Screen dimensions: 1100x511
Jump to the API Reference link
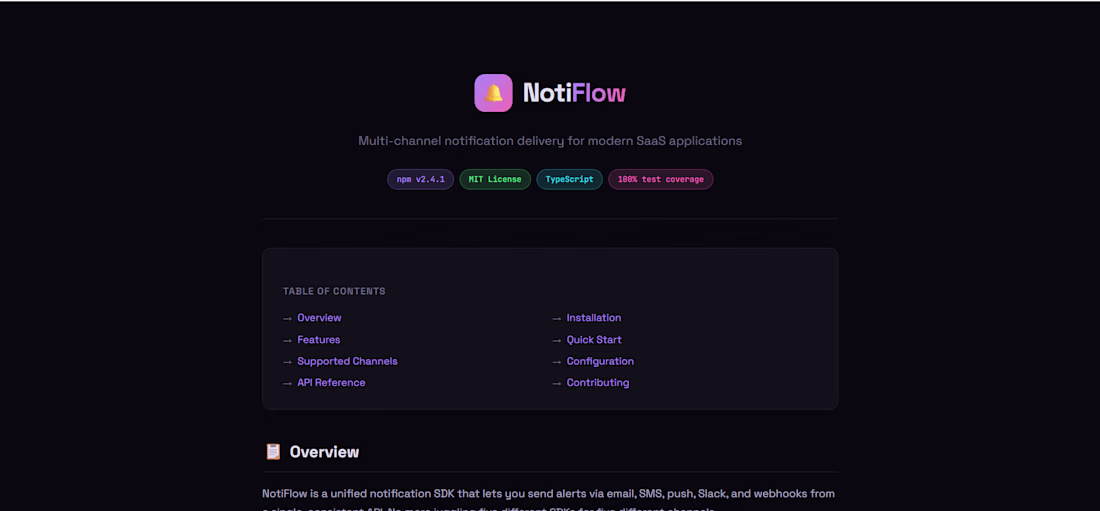coord(331,383)
